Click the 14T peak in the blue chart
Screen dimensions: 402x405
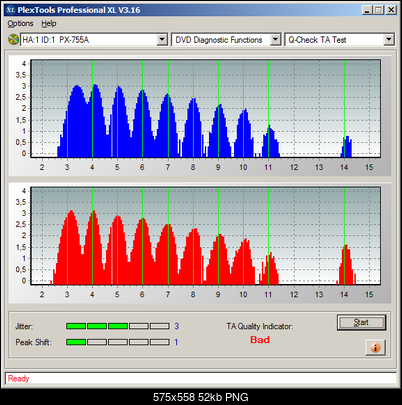347,147
